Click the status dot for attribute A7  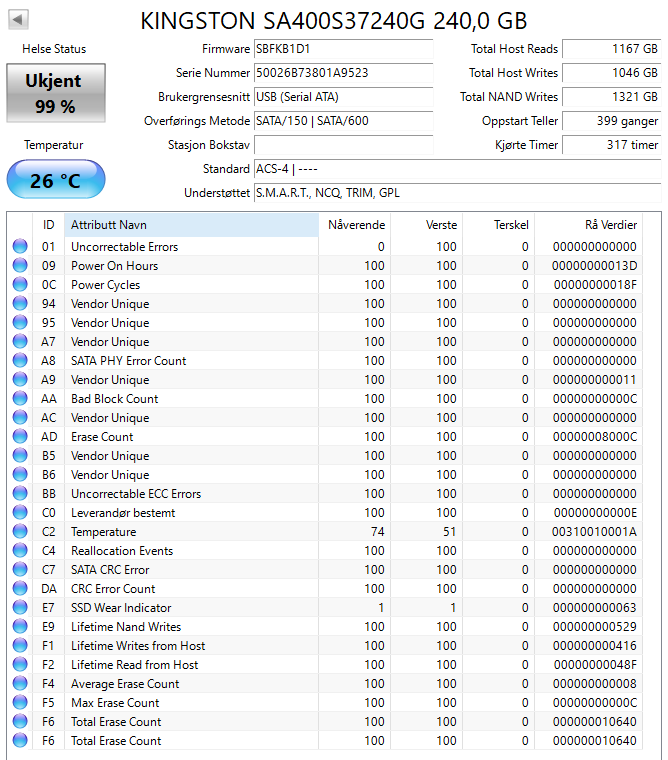click(x=20, y=341)
